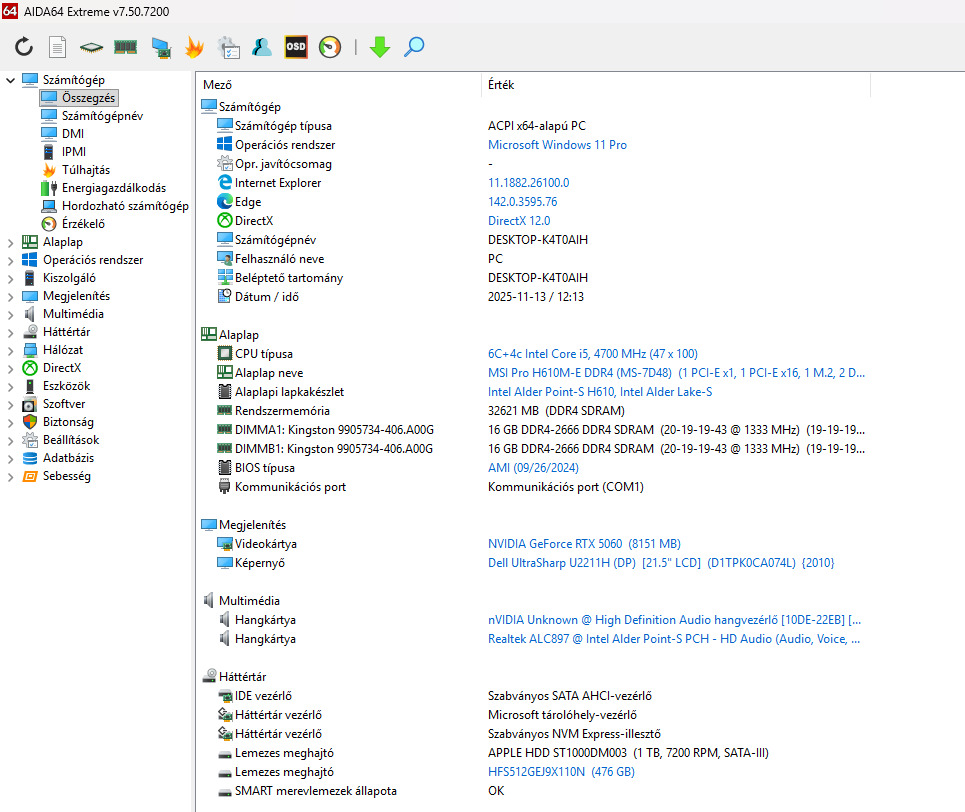Expand the Operációs rendszer tree node
This screenshot has height=812, width=965.
10,260
